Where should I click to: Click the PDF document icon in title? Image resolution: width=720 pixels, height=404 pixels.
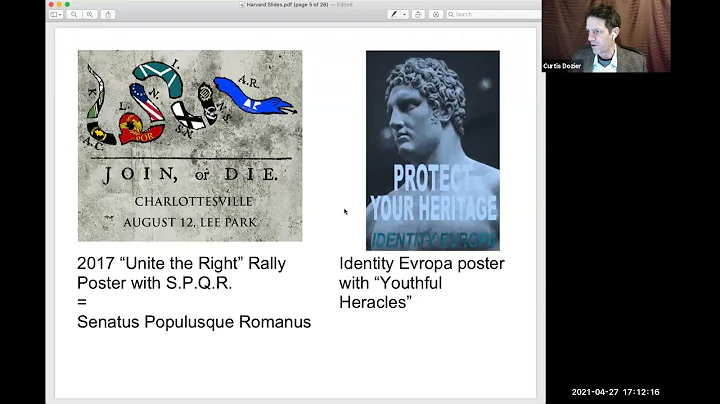point(242,5)
